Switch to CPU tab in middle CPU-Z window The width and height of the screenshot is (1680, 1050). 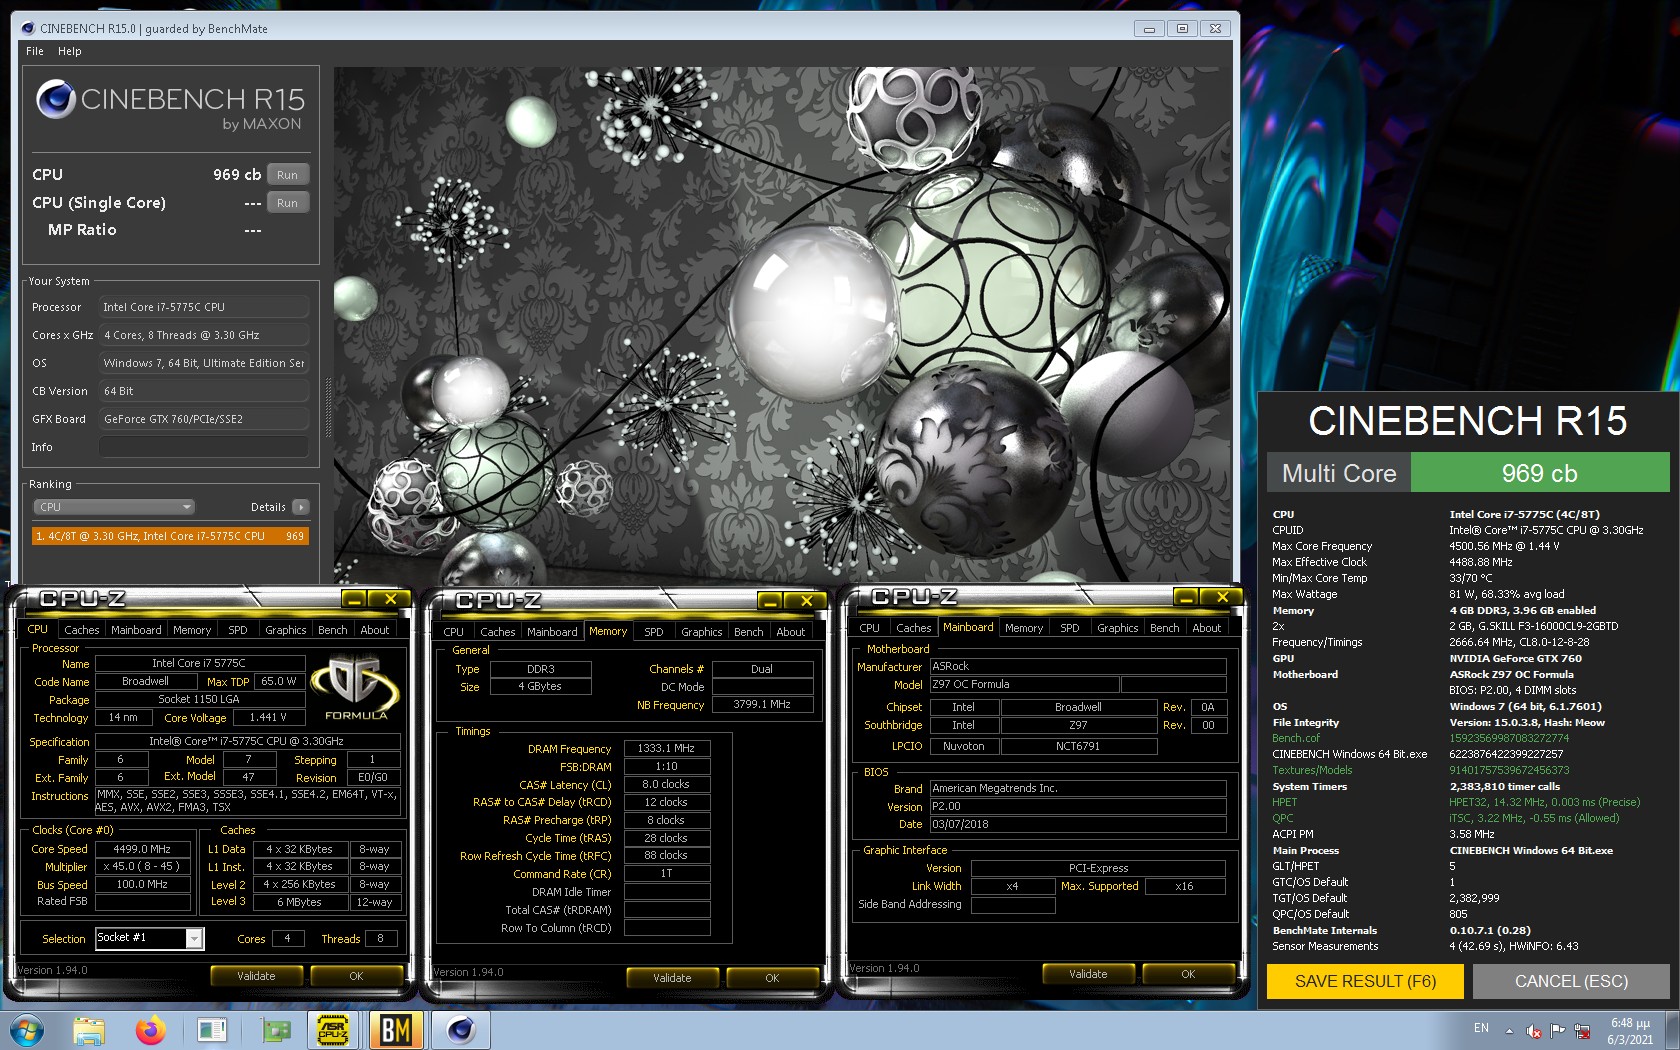pyautogui.click(x=454, y=632)
